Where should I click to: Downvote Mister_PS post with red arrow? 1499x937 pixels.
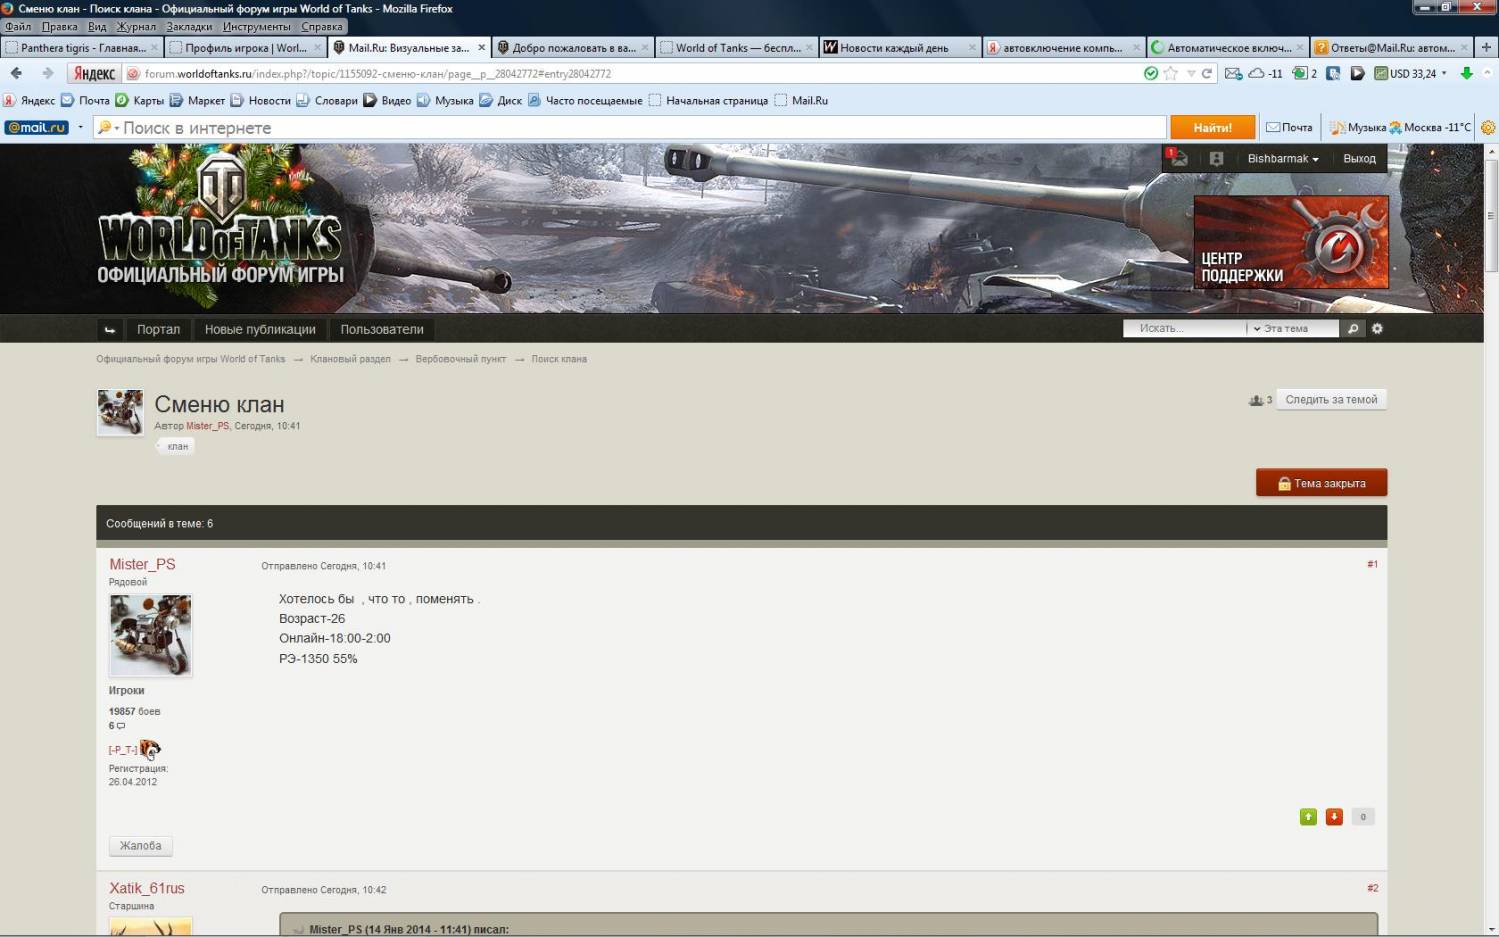click(1334, 817)
